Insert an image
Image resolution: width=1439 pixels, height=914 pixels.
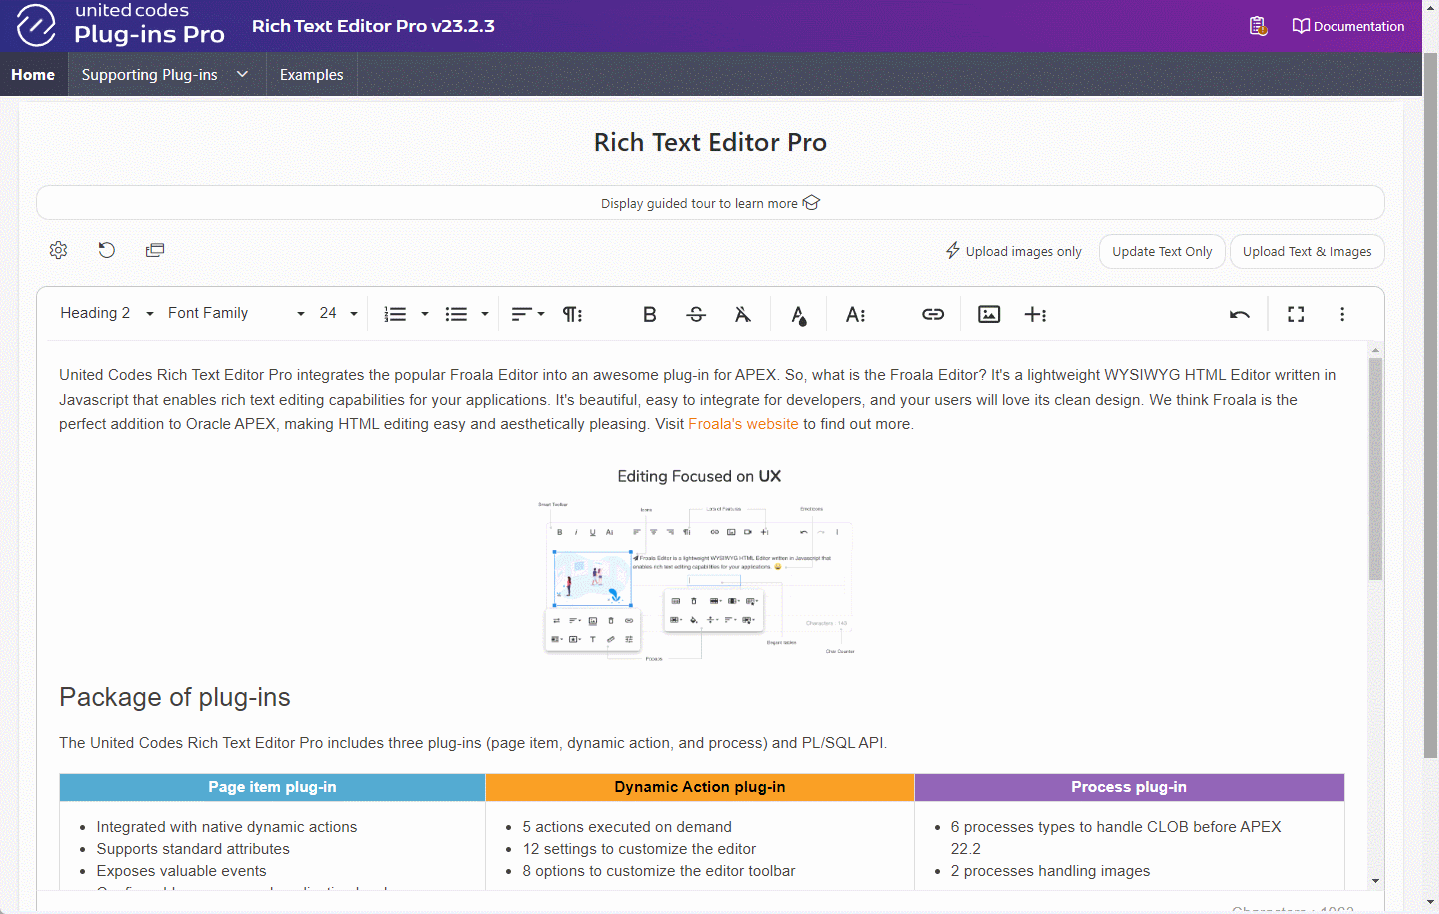pyautogui.click(x=989, y=314)
